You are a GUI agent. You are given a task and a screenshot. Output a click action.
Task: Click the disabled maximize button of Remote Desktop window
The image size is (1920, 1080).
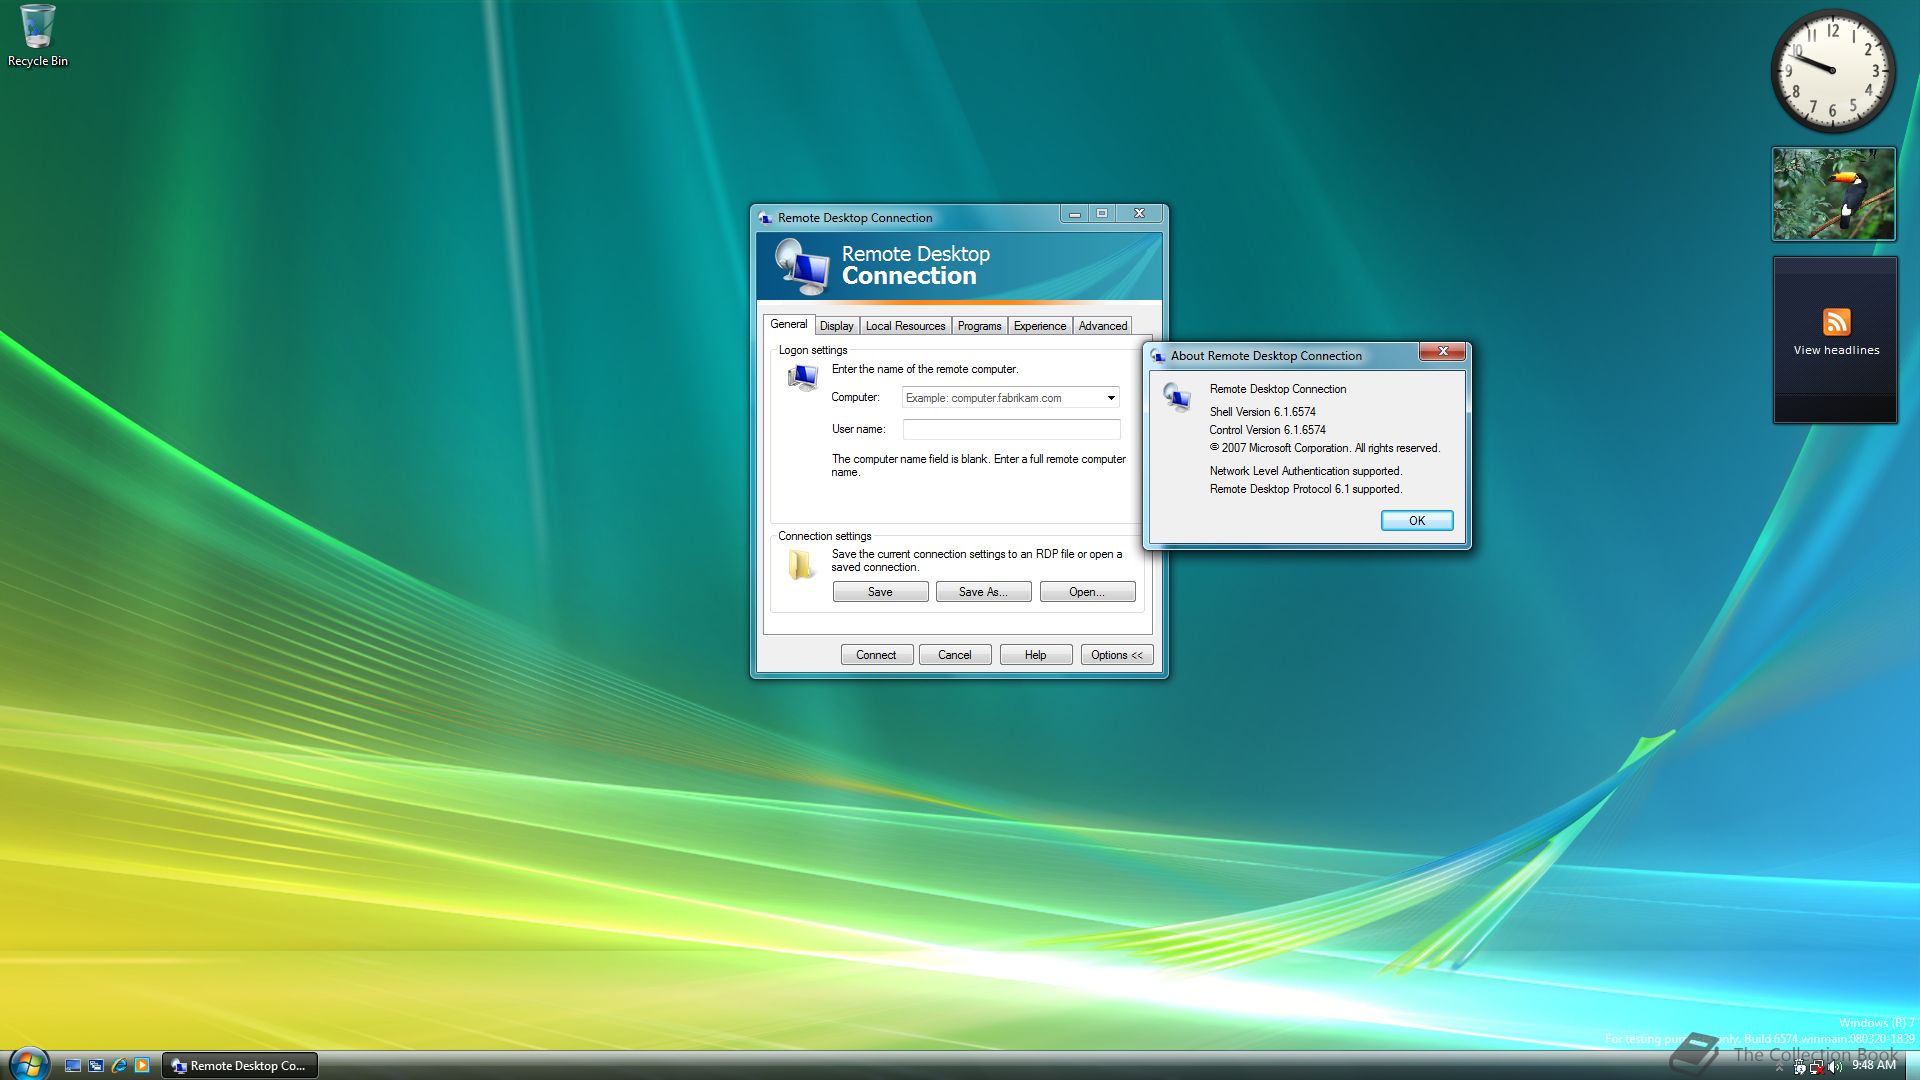(x=1102, y=214)
